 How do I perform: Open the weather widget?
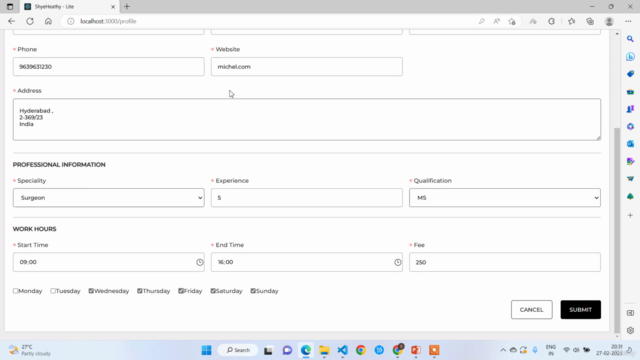[x=31, y=350]
